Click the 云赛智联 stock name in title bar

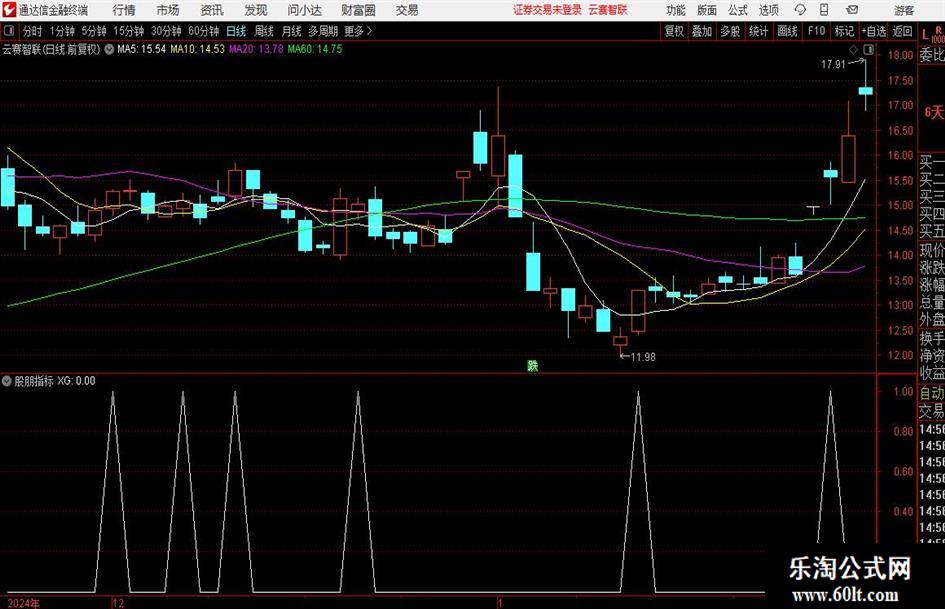click(608, 10)
